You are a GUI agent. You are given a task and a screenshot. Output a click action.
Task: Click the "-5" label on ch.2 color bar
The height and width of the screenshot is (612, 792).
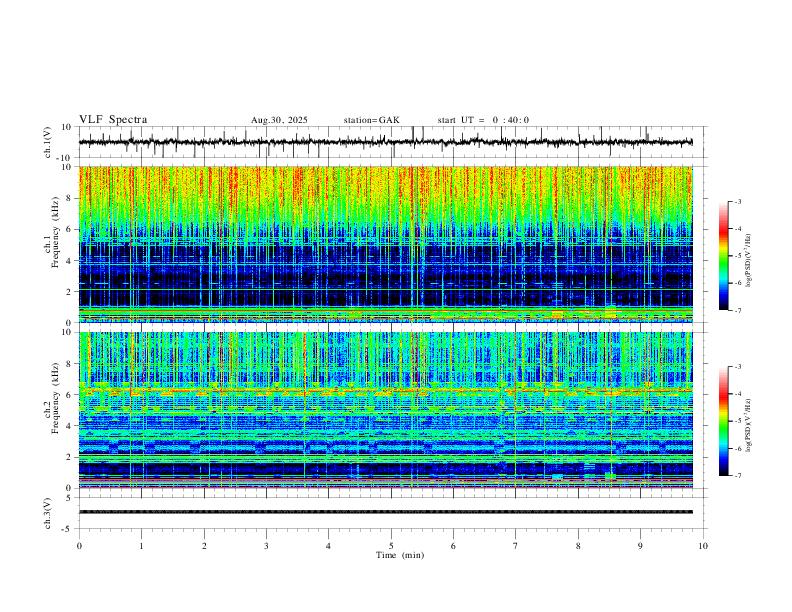[x=737, y=421]
